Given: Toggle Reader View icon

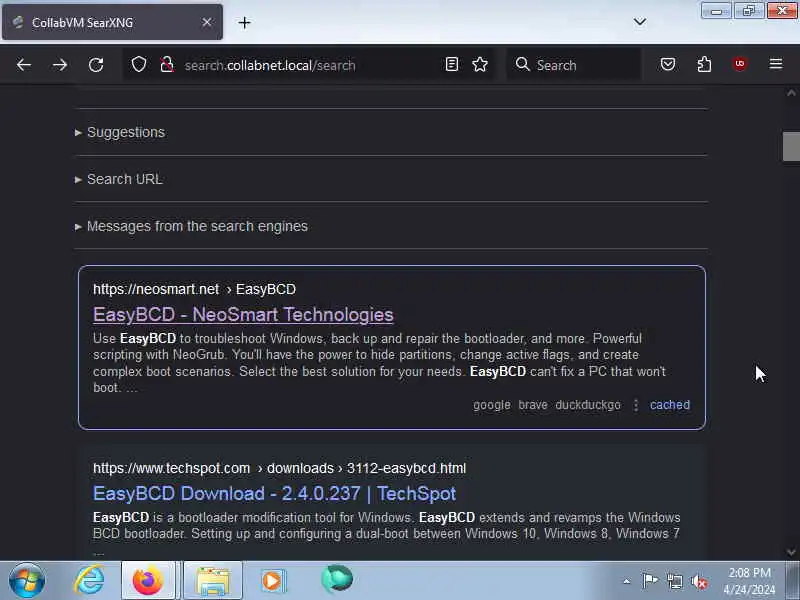Looking at the screenshot, I should pos(452,64).
